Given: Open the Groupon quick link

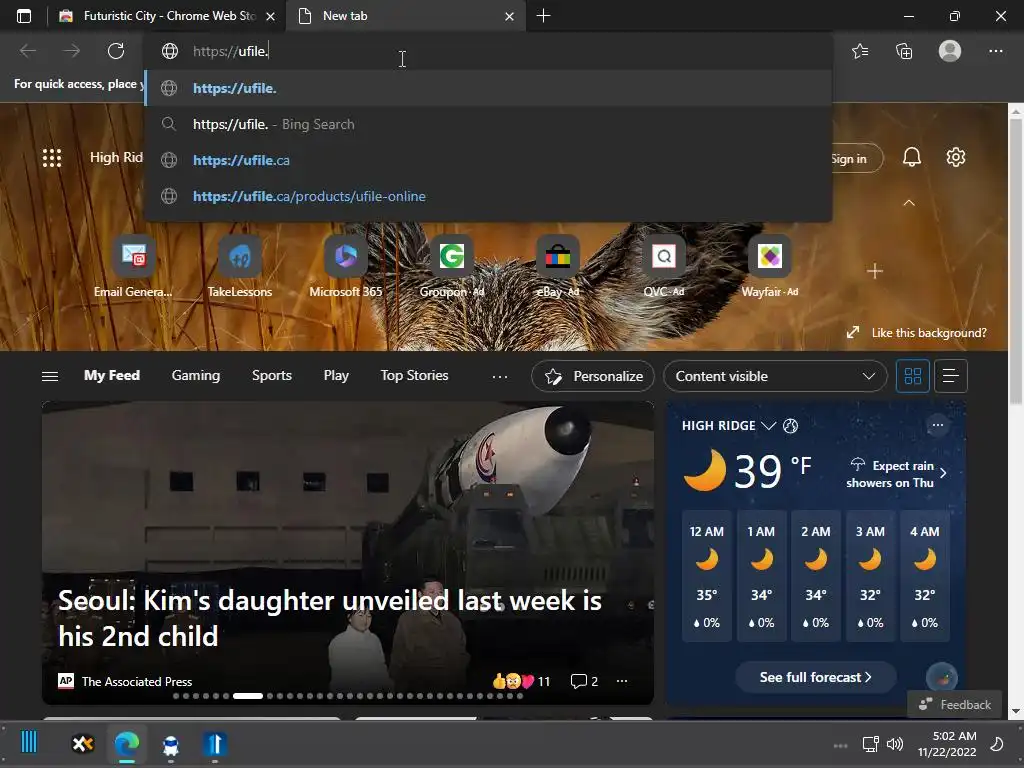Looking at the screenshot, I should pyautogui.click(x=452, y=268).
